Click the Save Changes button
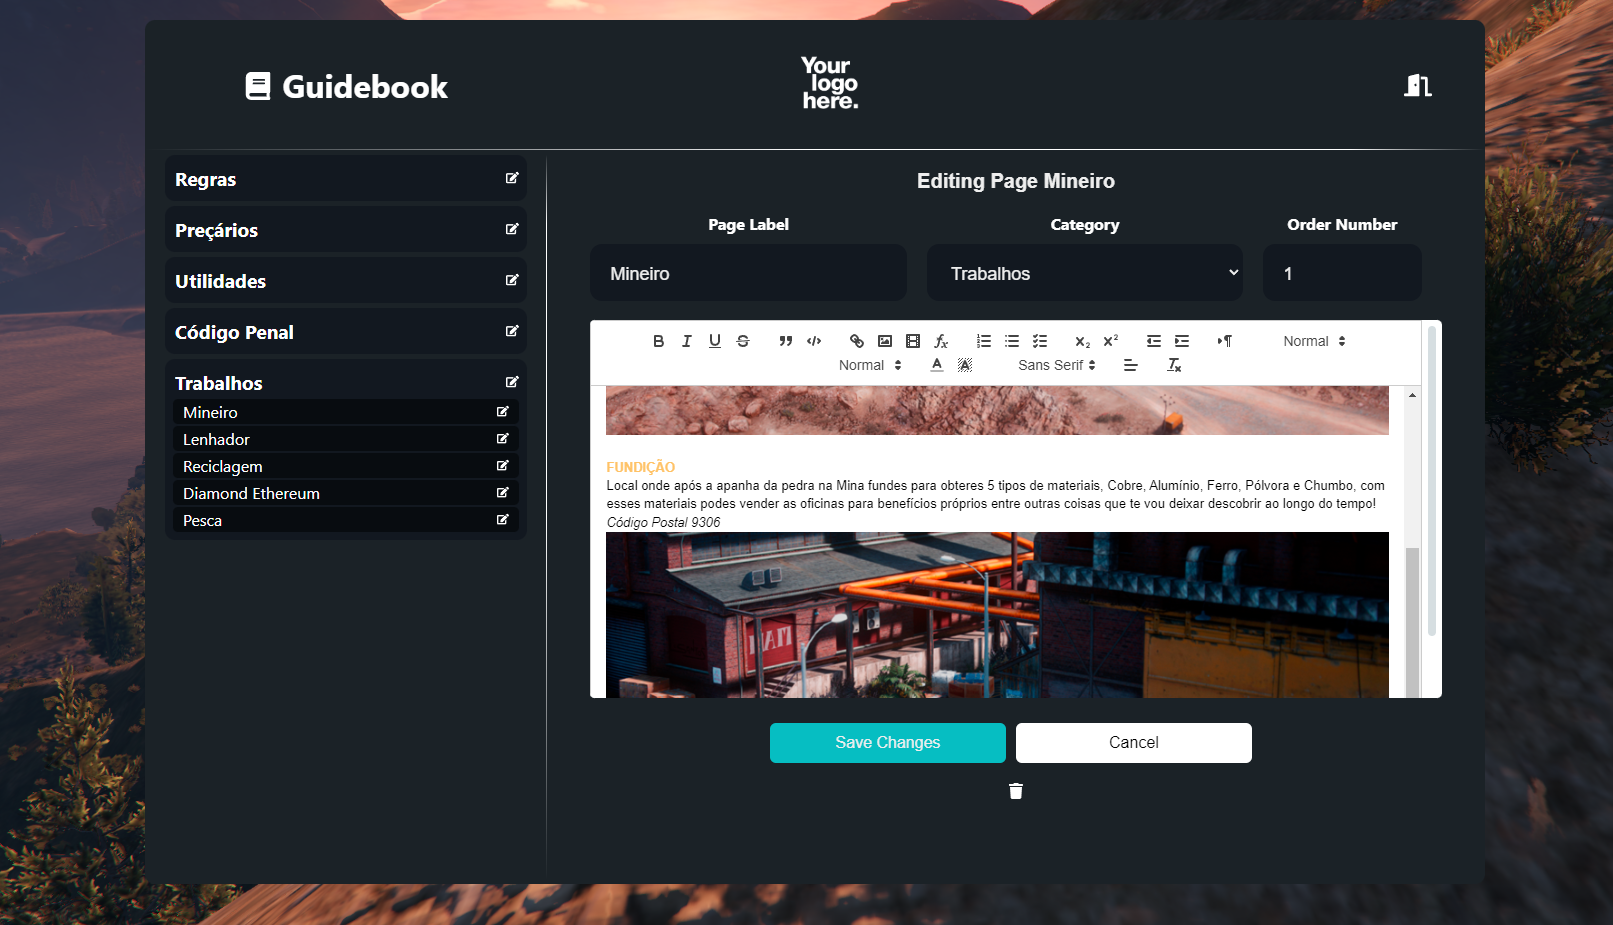1613x925 pixels. 887,742
